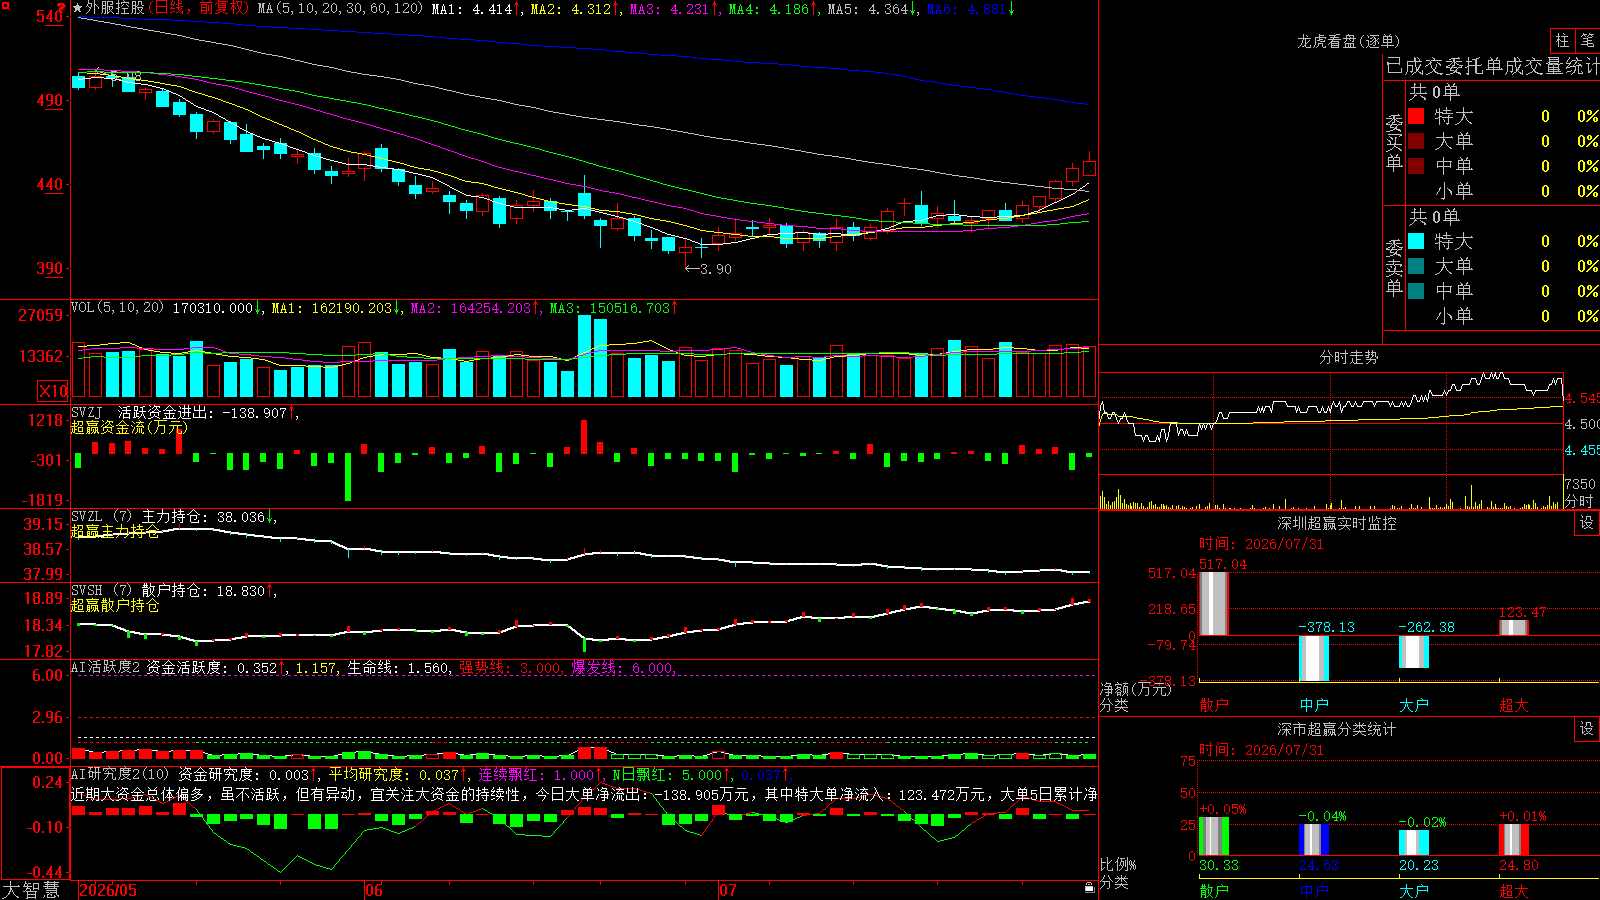Click the lock icon on the date axis
The width and height of the screenshot is (1600, 900).
click(1089, 887)
